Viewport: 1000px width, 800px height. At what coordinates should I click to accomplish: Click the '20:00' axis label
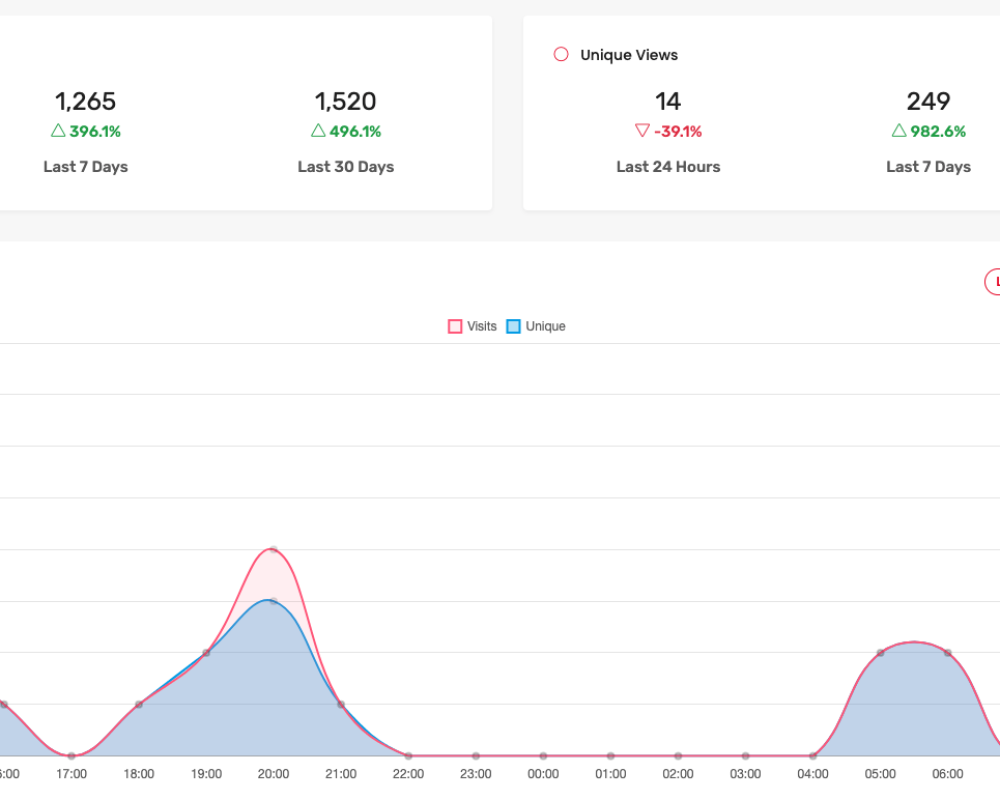[x=273, y=774]
